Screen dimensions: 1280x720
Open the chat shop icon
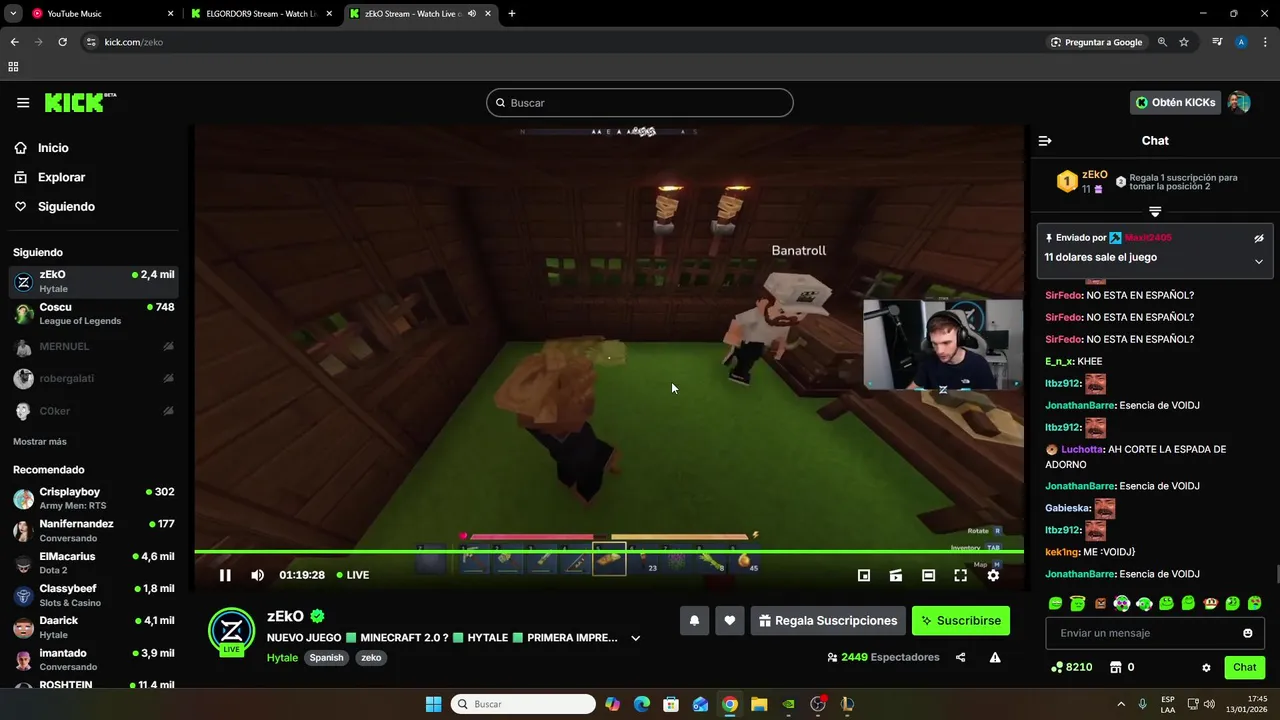(1116, 667)
